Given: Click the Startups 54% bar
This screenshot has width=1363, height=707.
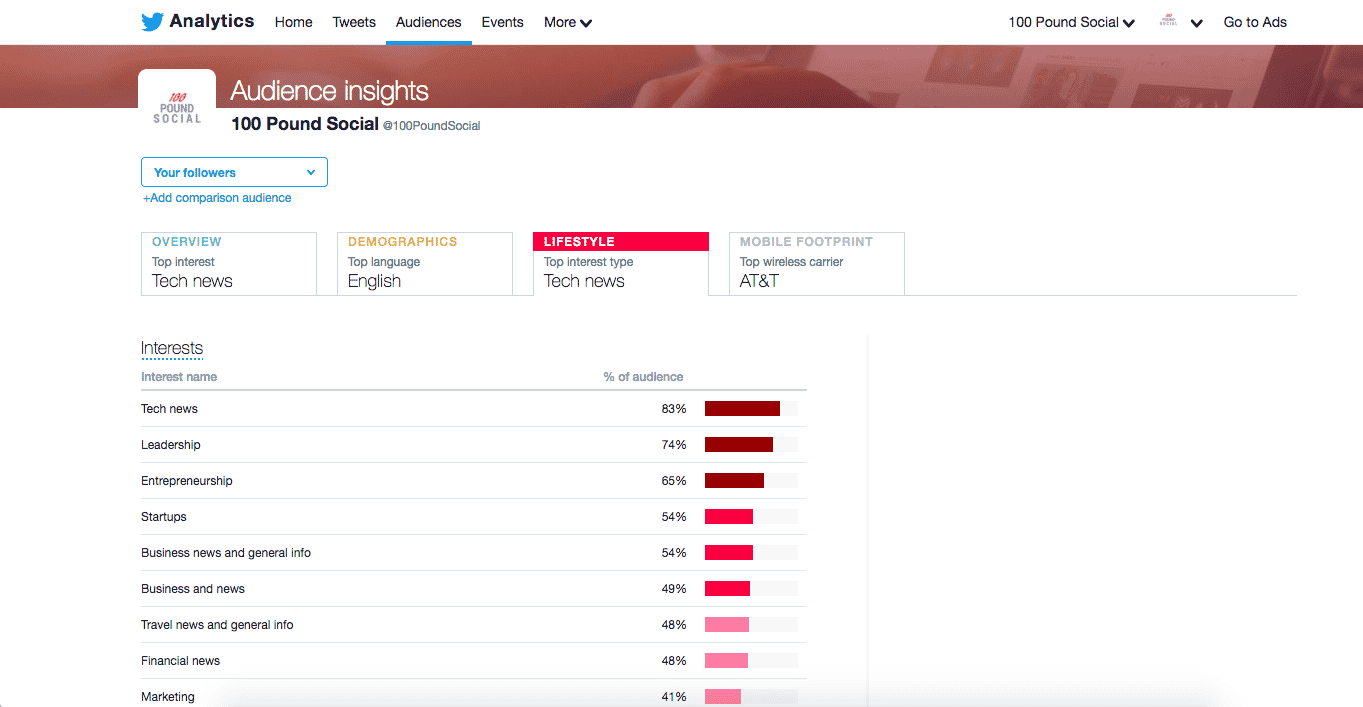Looking at the screenshot, I should 729,517.
